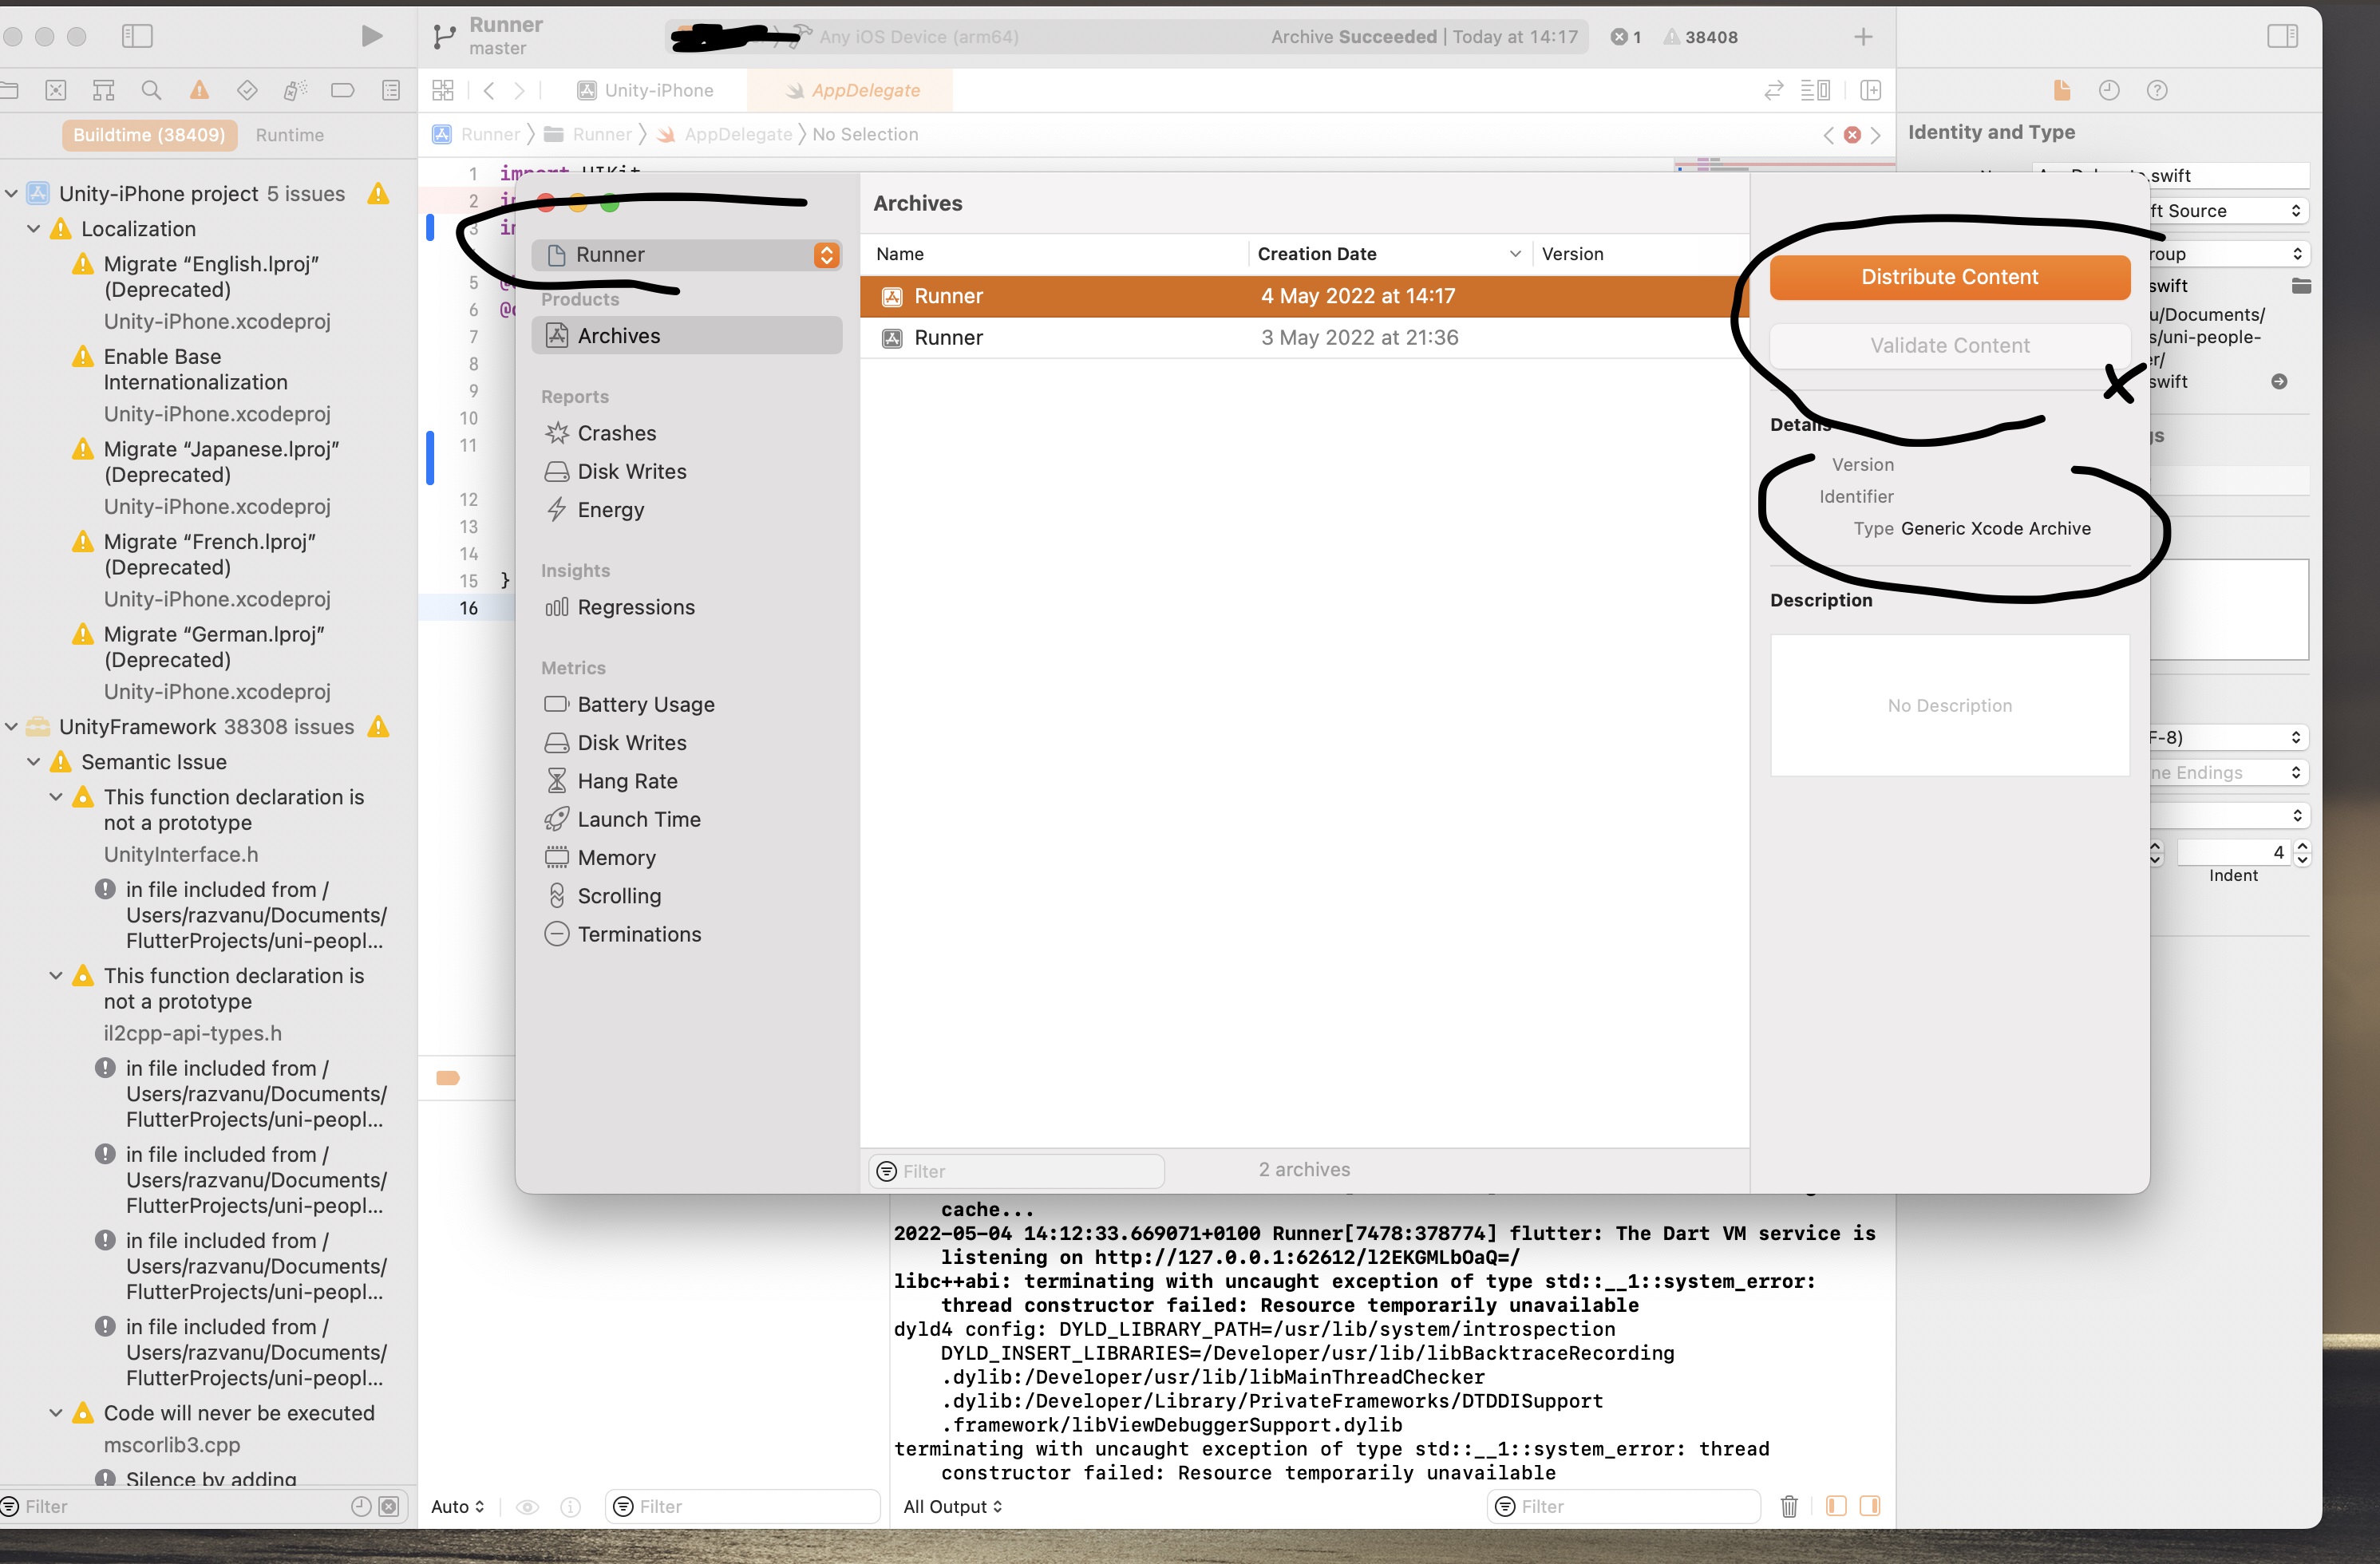Viewport: 2380px width, 1564px height.
Task: Click the related items grid icon
Action: (x=443, y=90)
